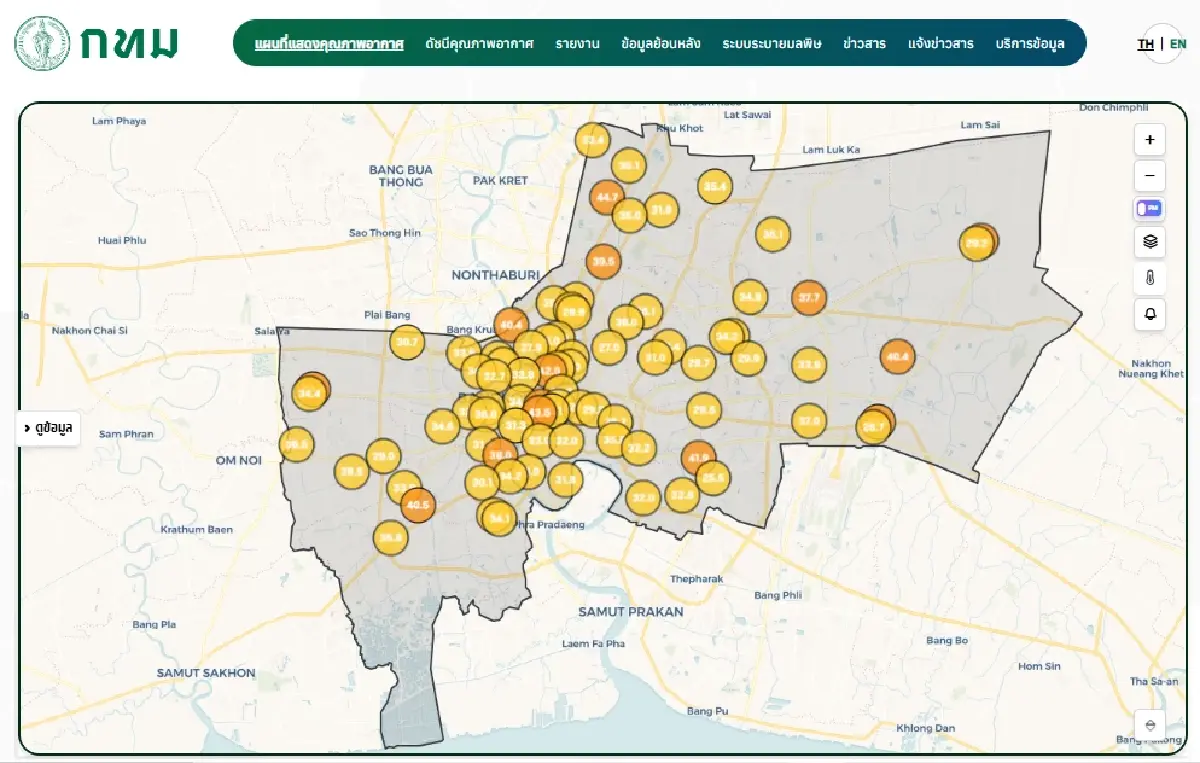1200x763 pixels.
Task: Click the yellow 35.4 station marker
Action: click(x=714, y=186)
